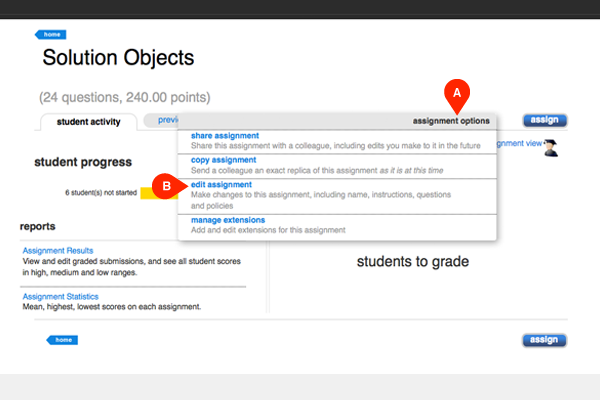Select edit assignment in the options menu
The height and width of the screenshot is (400, 600).
[221, 184]
